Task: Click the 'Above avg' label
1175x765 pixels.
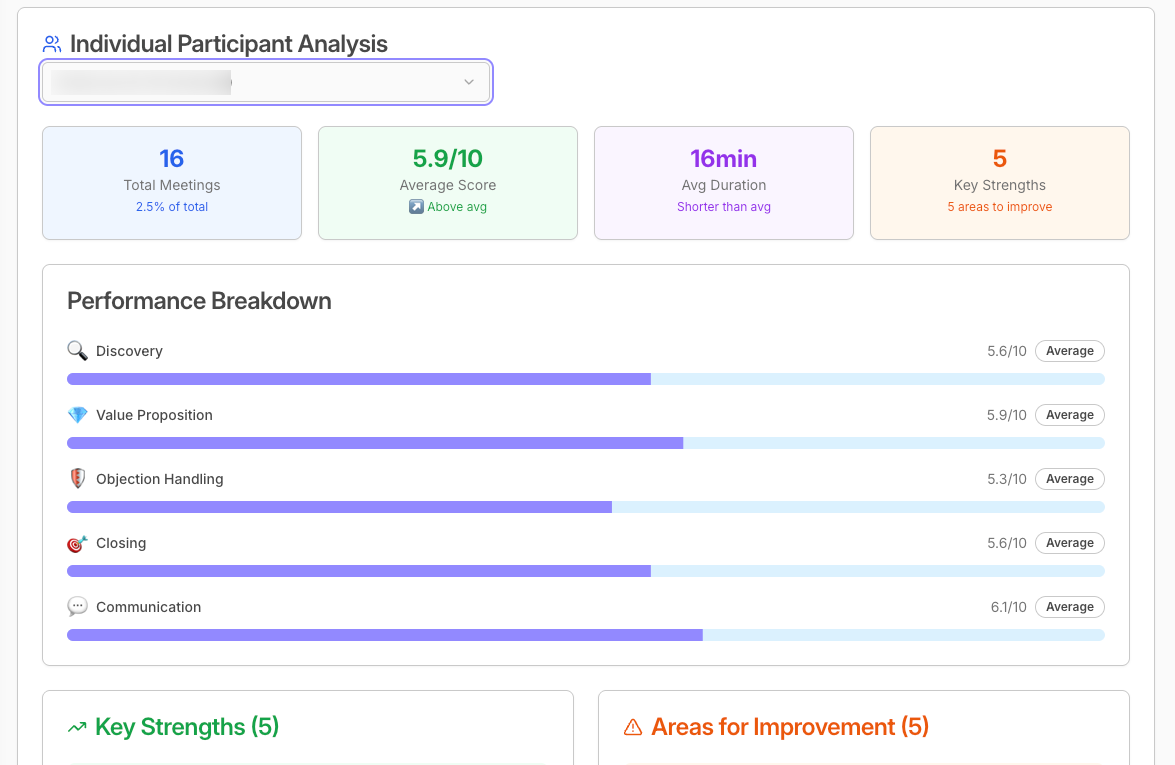Action: point(457,207)
